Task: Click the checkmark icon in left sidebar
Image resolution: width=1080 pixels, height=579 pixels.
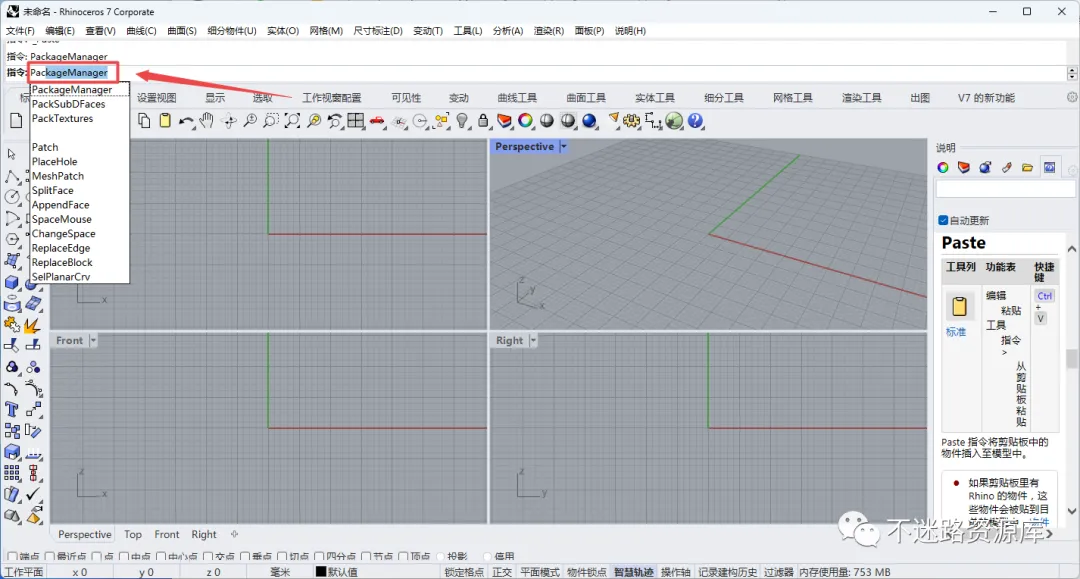Action: tap(33, 494)
